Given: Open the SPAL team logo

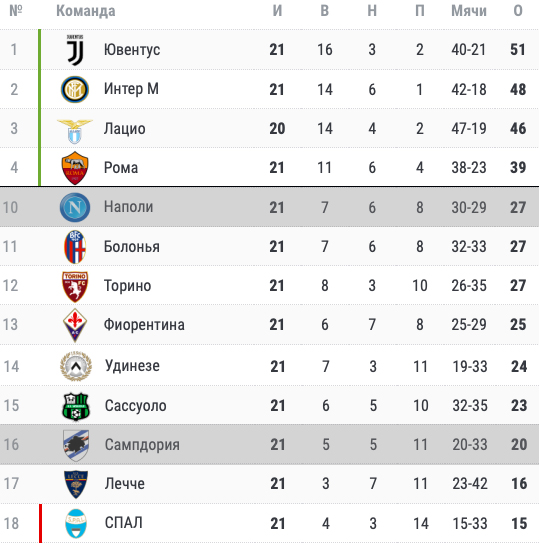Looking at the screenshot, I should click(76, 523).
